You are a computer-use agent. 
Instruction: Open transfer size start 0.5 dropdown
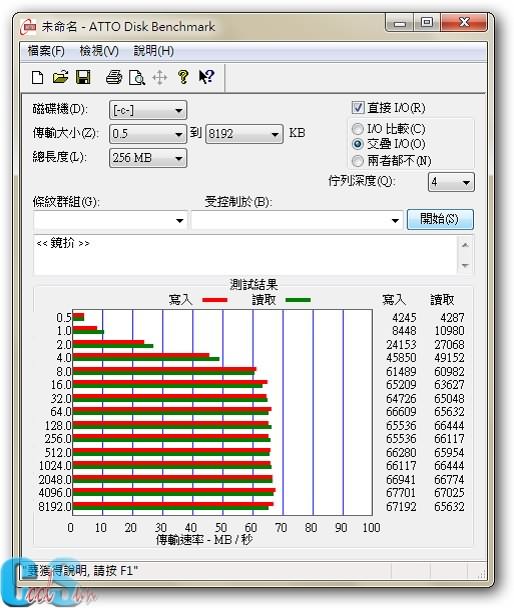pyautogui.click(x=148, y=134)
